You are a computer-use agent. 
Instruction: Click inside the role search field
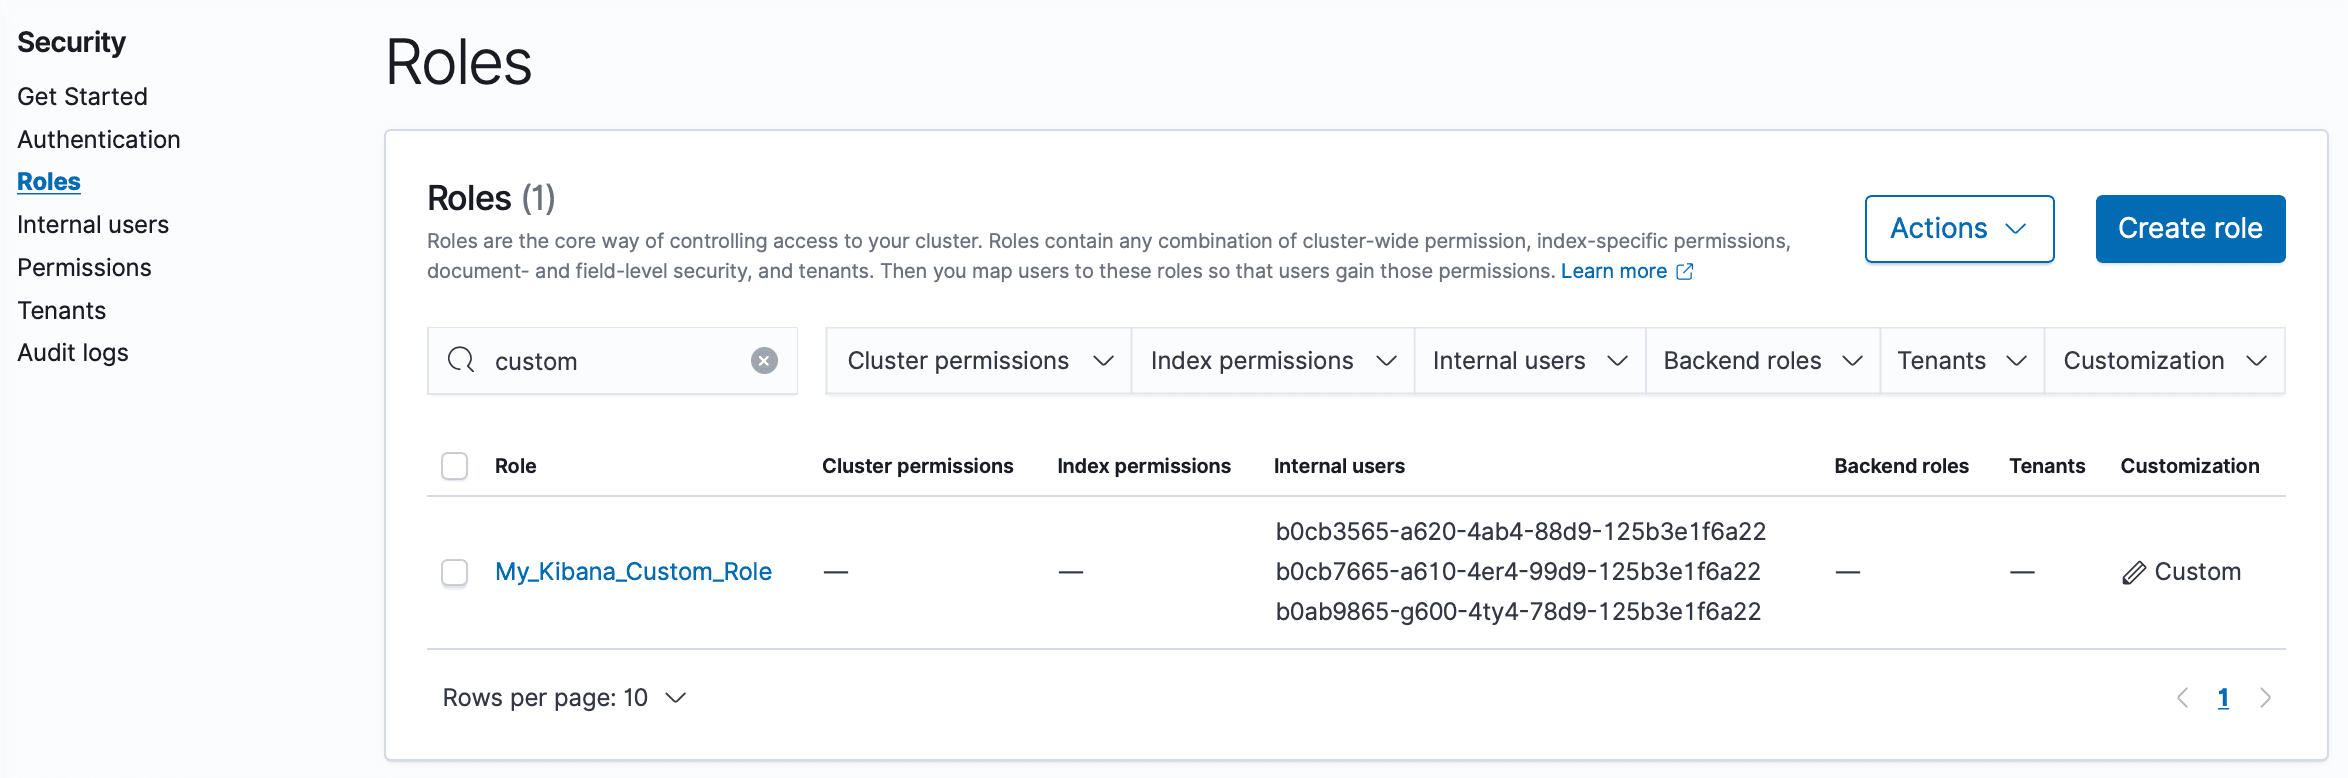[615, 361]
